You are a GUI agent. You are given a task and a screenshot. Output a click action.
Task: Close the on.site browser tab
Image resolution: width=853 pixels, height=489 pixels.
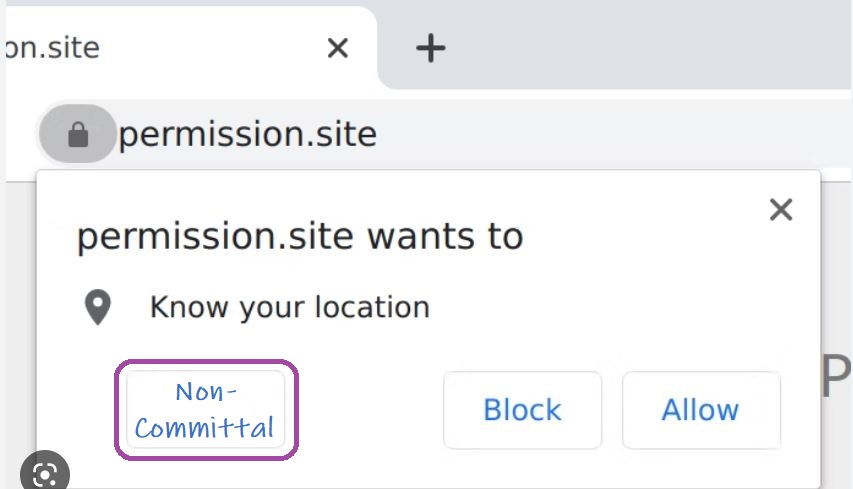(x=338, y=48)
